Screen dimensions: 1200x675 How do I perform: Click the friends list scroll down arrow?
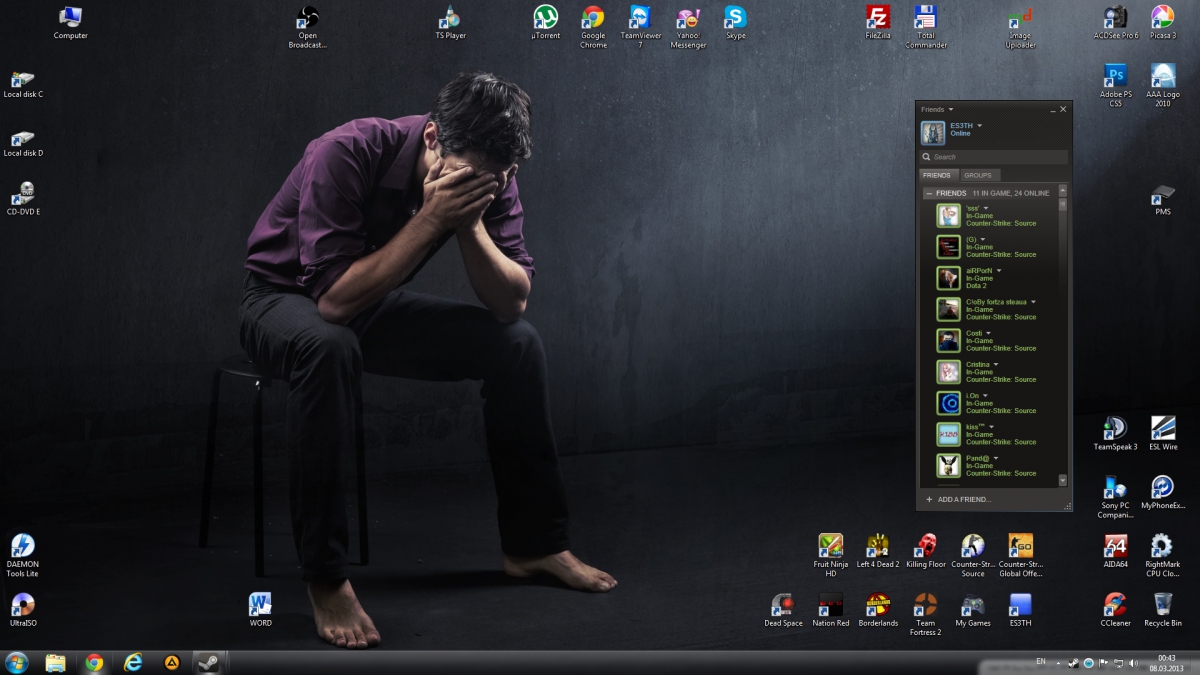(1063, 481)
